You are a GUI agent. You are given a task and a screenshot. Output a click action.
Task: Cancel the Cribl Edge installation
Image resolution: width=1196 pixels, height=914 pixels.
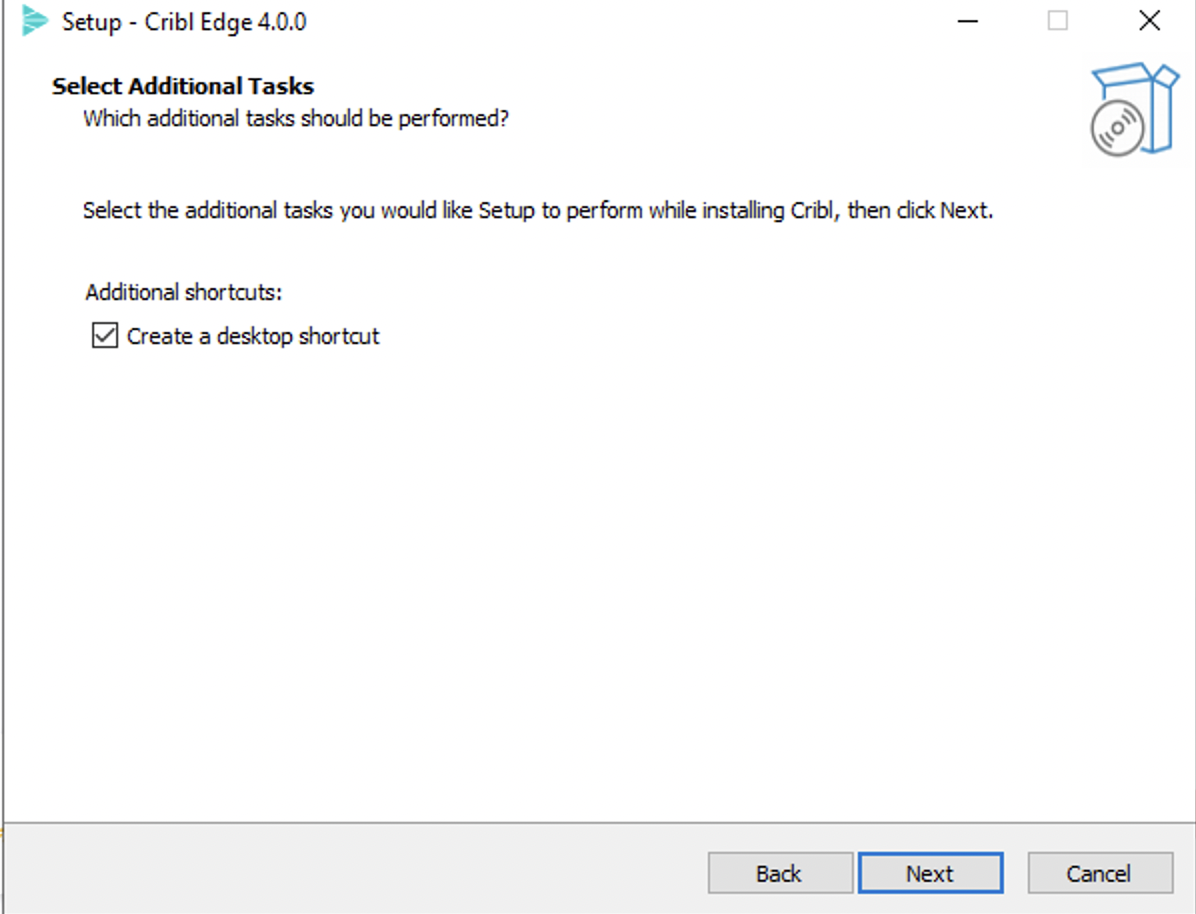tap(1100, 872)
